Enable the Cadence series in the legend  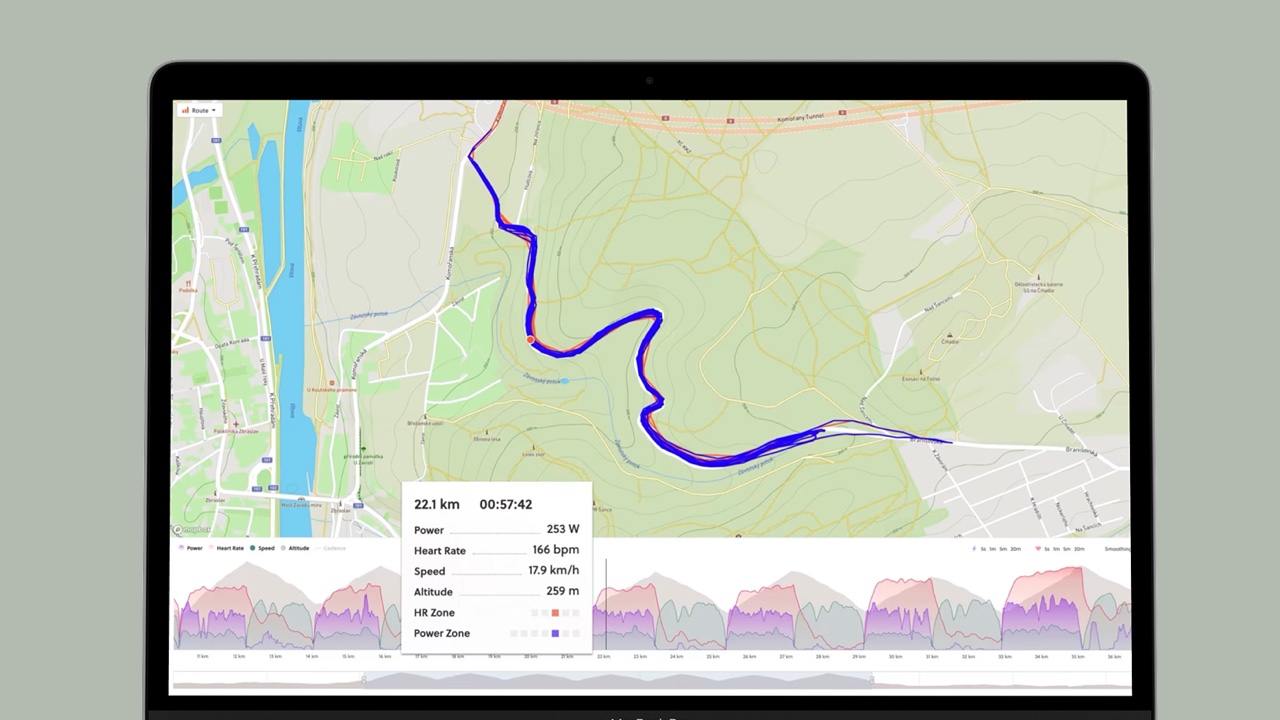tap(330, 548)
